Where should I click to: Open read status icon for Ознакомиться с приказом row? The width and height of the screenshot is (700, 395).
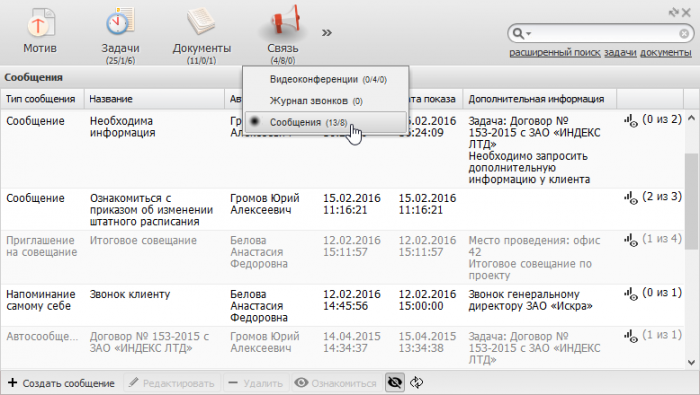(631, 197)
